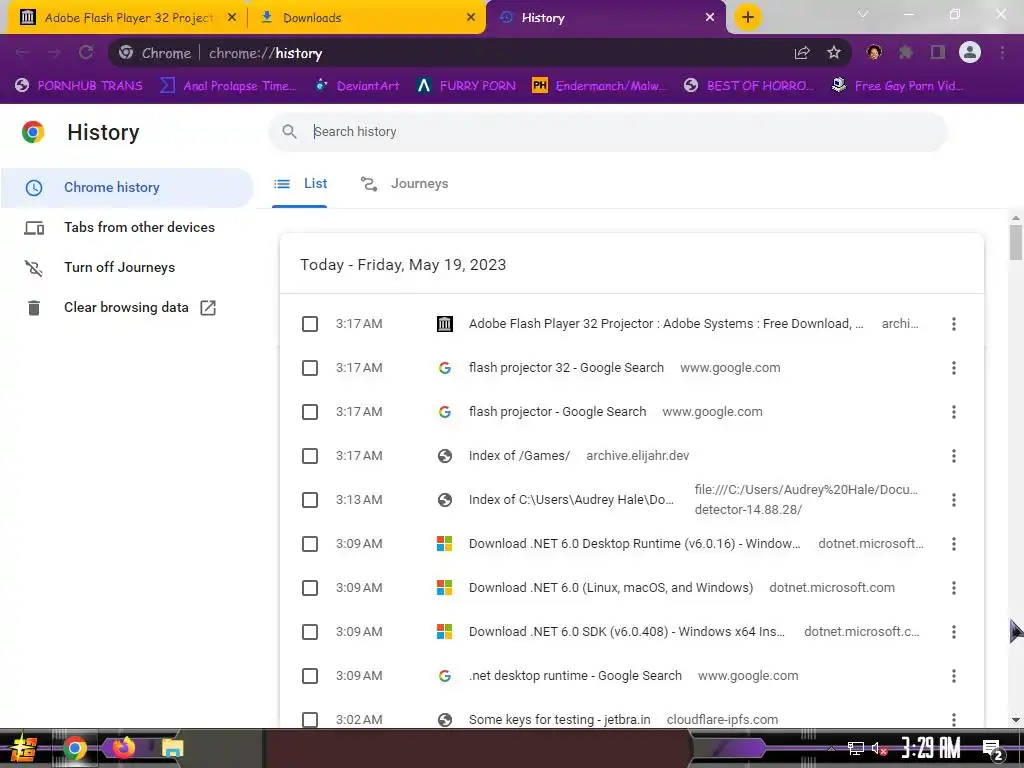
Task: Open File Explorer from the taskbar
Action: click(x=172, y=748)
